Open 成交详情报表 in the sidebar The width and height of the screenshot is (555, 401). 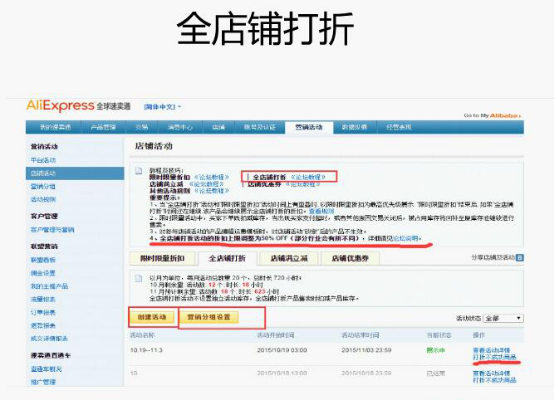pos(49,338)
